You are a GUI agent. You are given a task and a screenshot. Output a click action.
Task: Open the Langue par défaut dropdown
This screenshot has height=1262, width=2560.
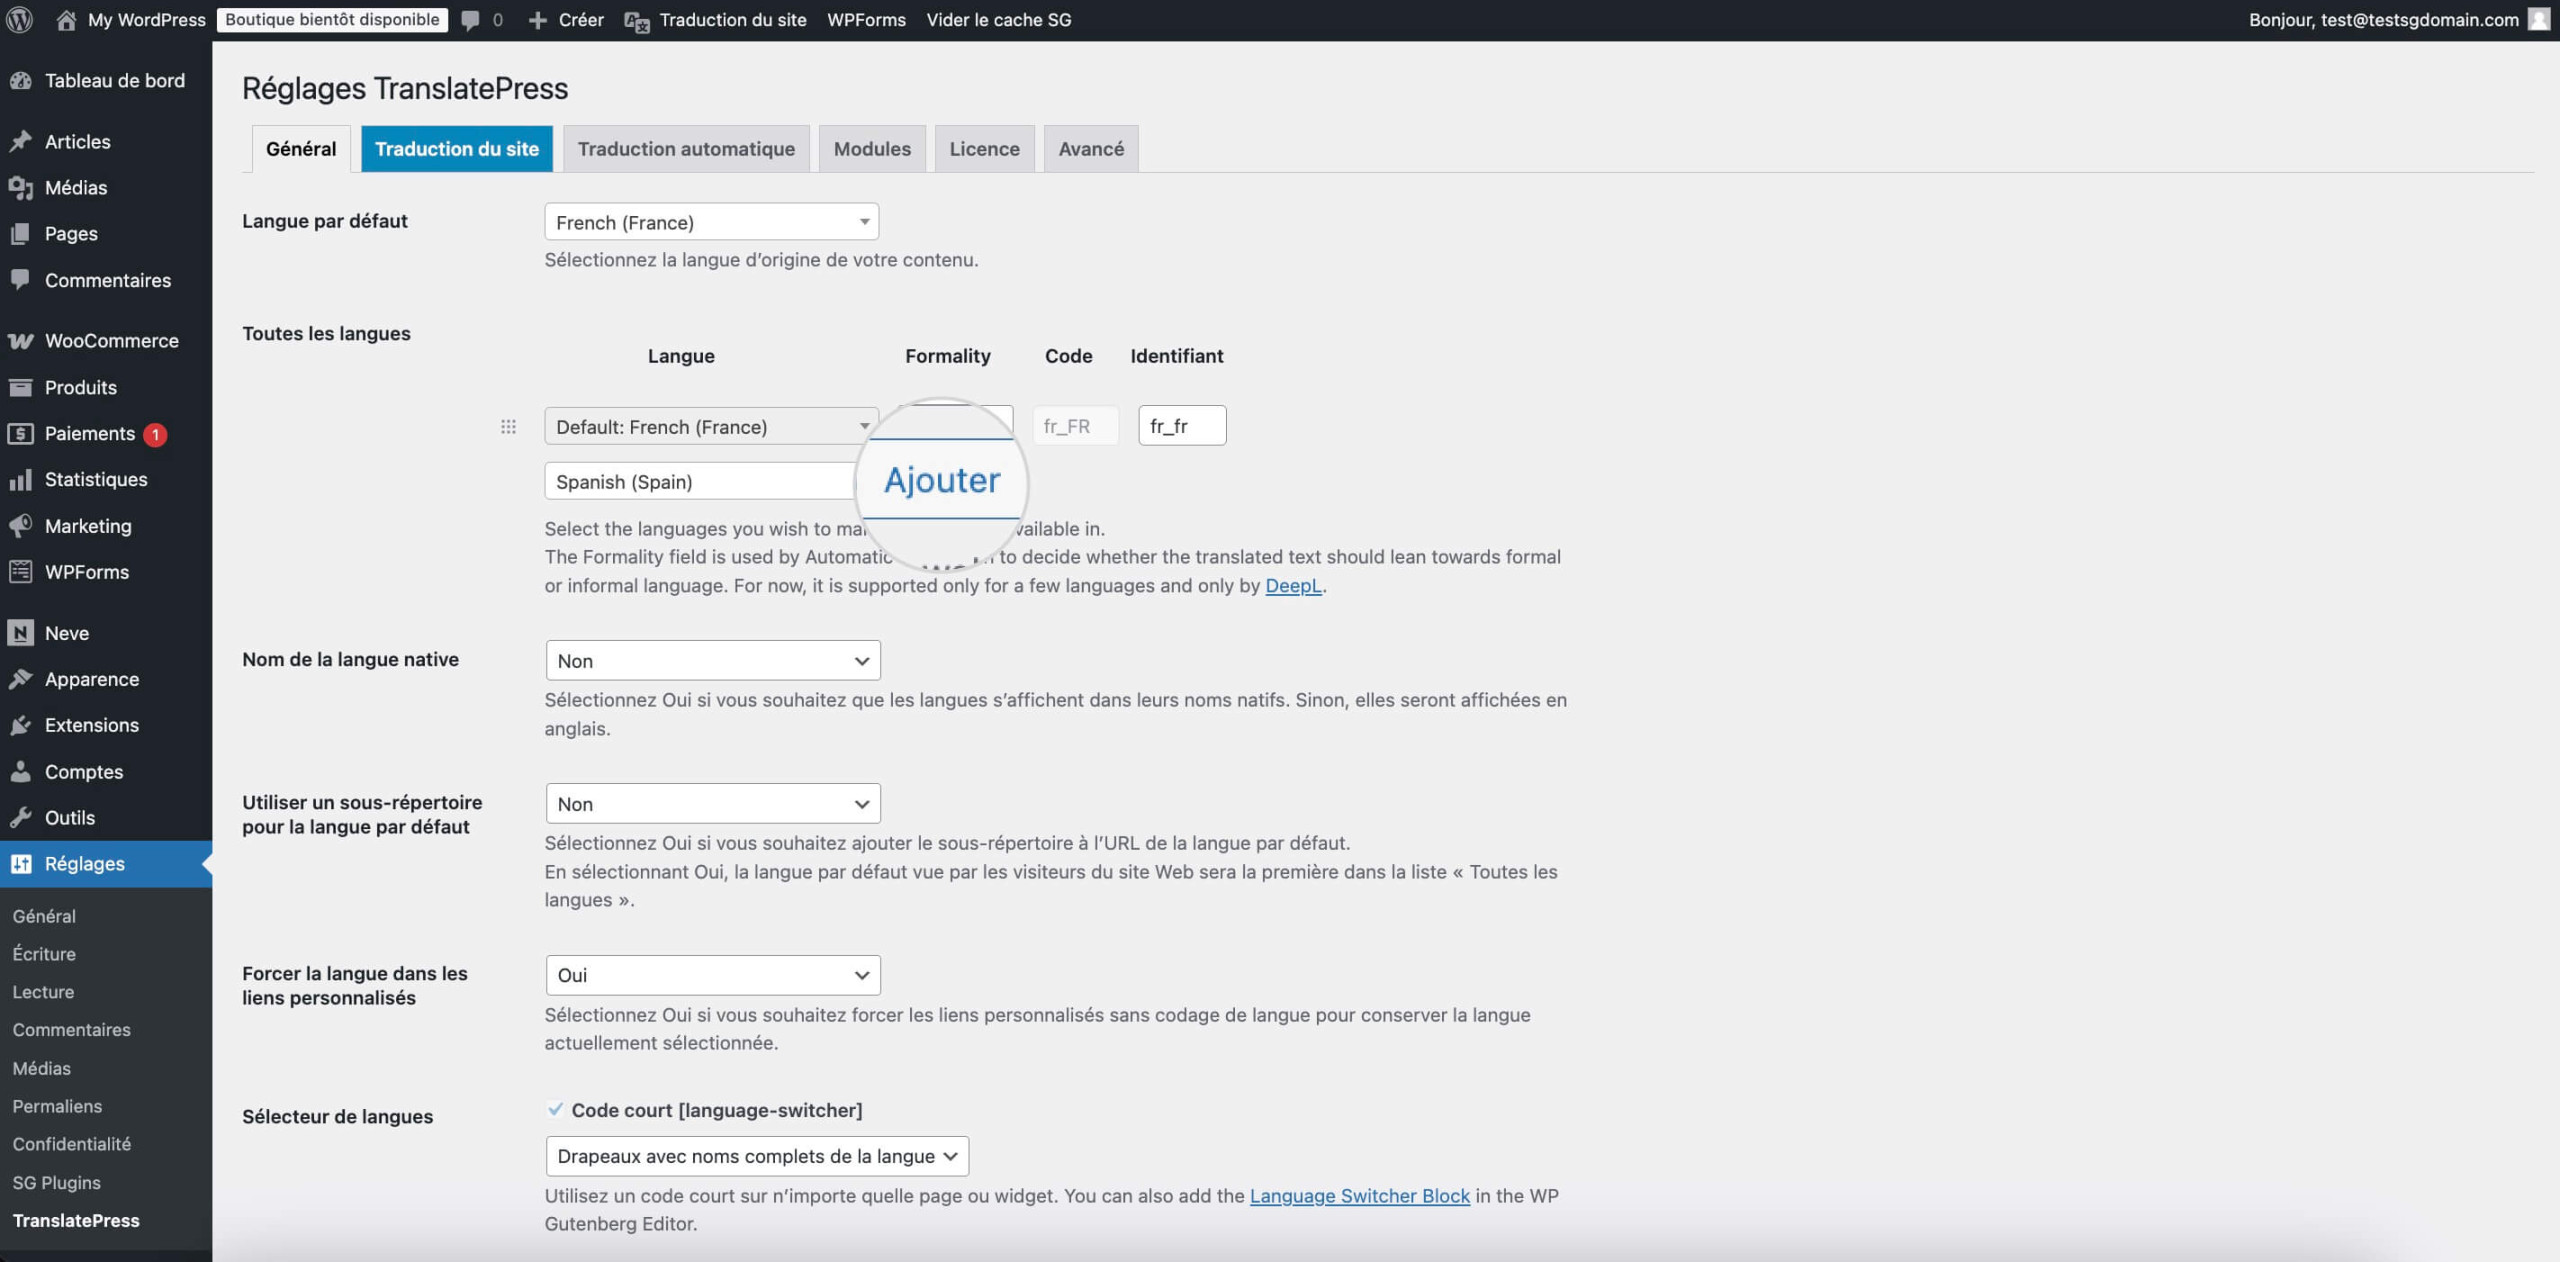(711, 222)
